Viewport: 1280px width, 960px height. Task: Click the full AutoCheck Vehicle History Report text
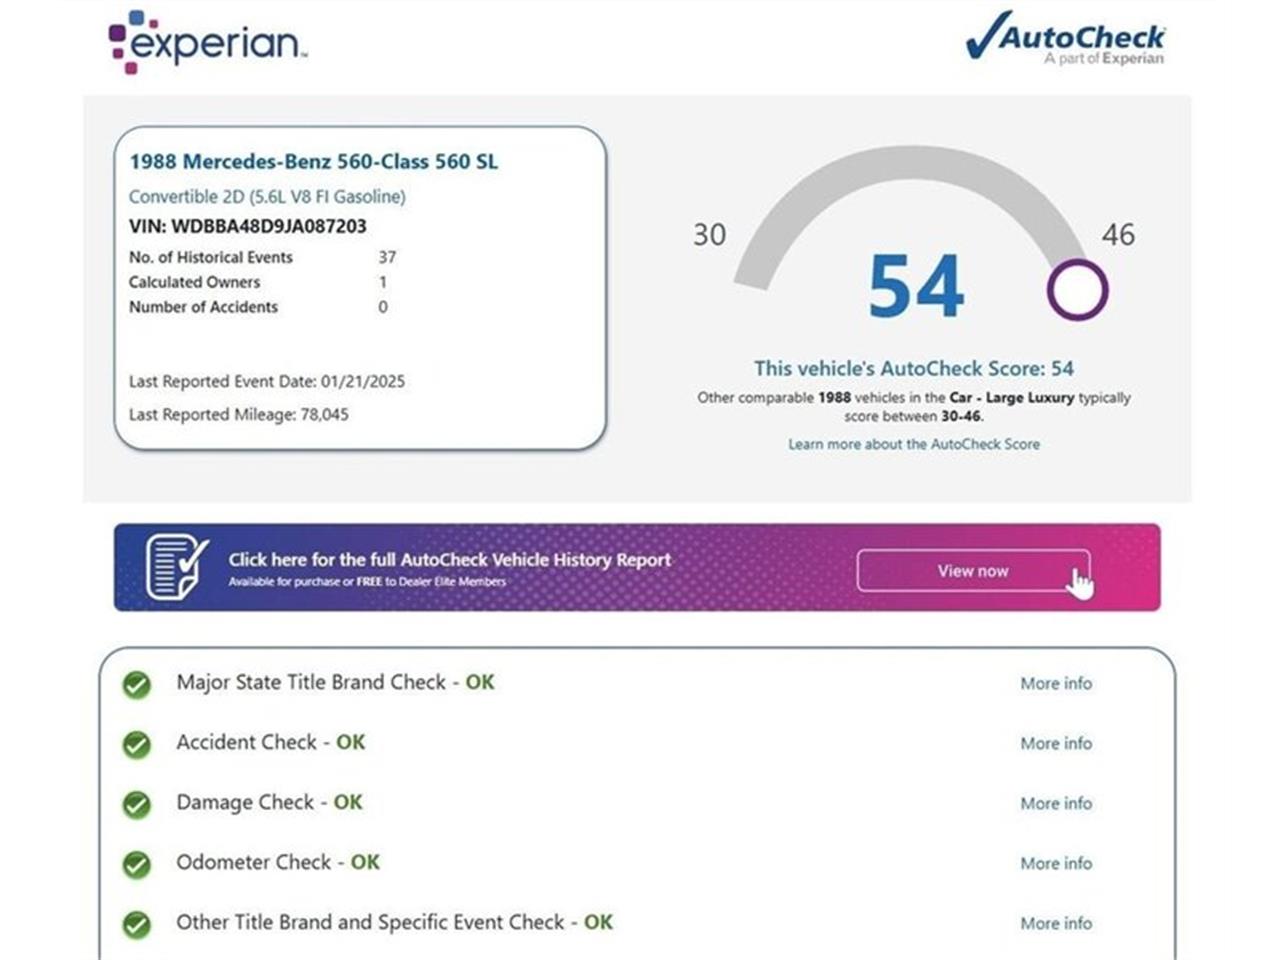pos(449,560)
